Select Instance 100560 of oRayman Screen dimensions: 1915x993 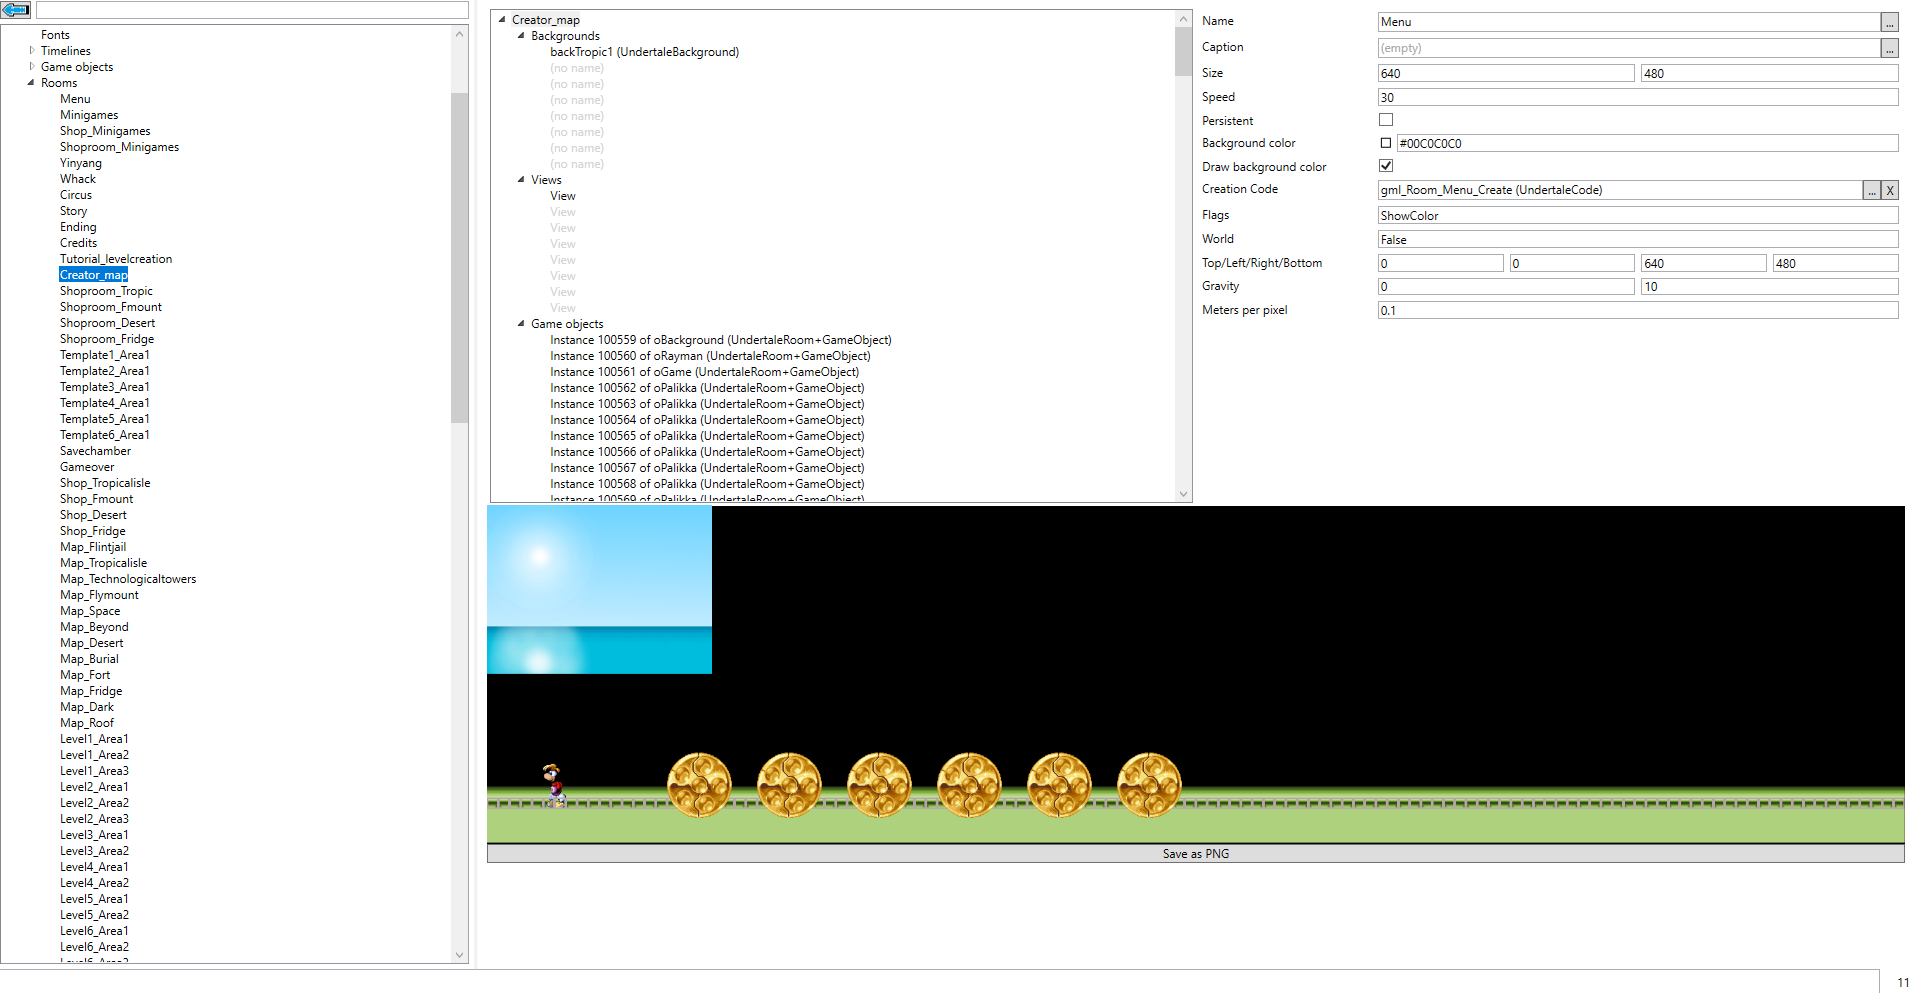pos(710,356)
